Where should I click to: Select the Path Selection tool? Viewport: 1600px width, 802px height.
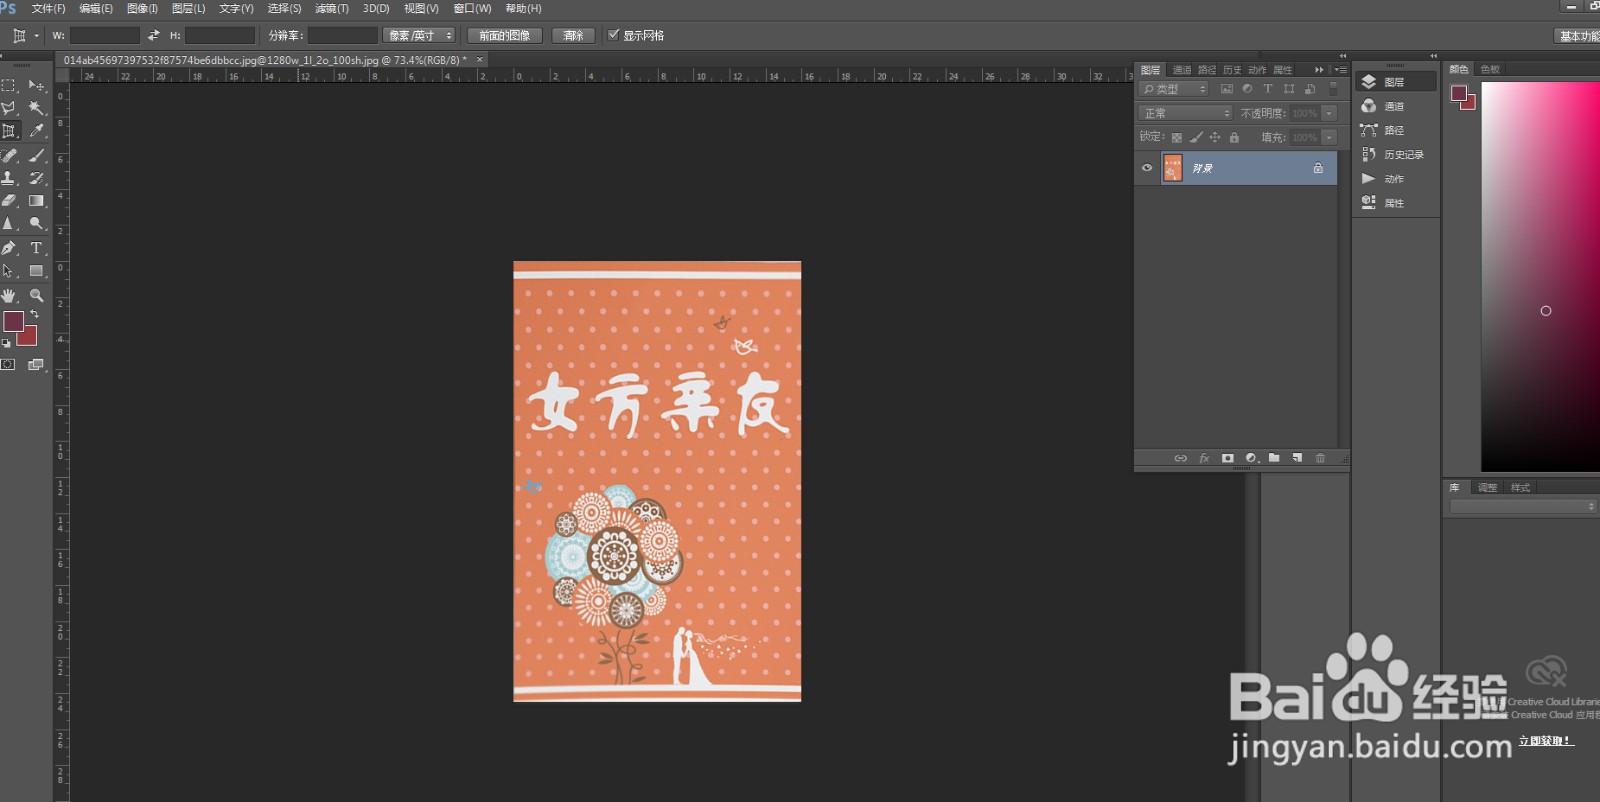click(x=9, y=271)
